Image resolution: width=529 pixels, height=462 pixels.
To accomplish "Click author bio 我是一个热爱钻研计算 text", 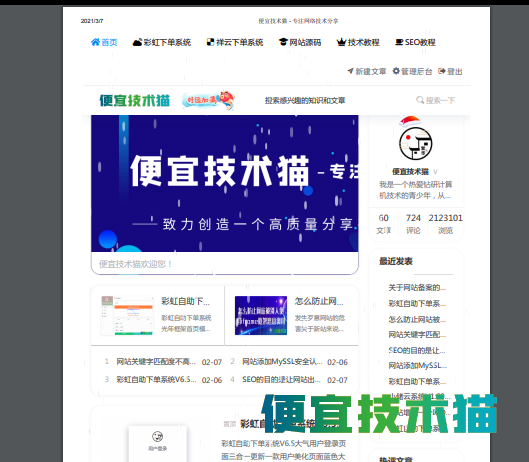I will (415, 190).
